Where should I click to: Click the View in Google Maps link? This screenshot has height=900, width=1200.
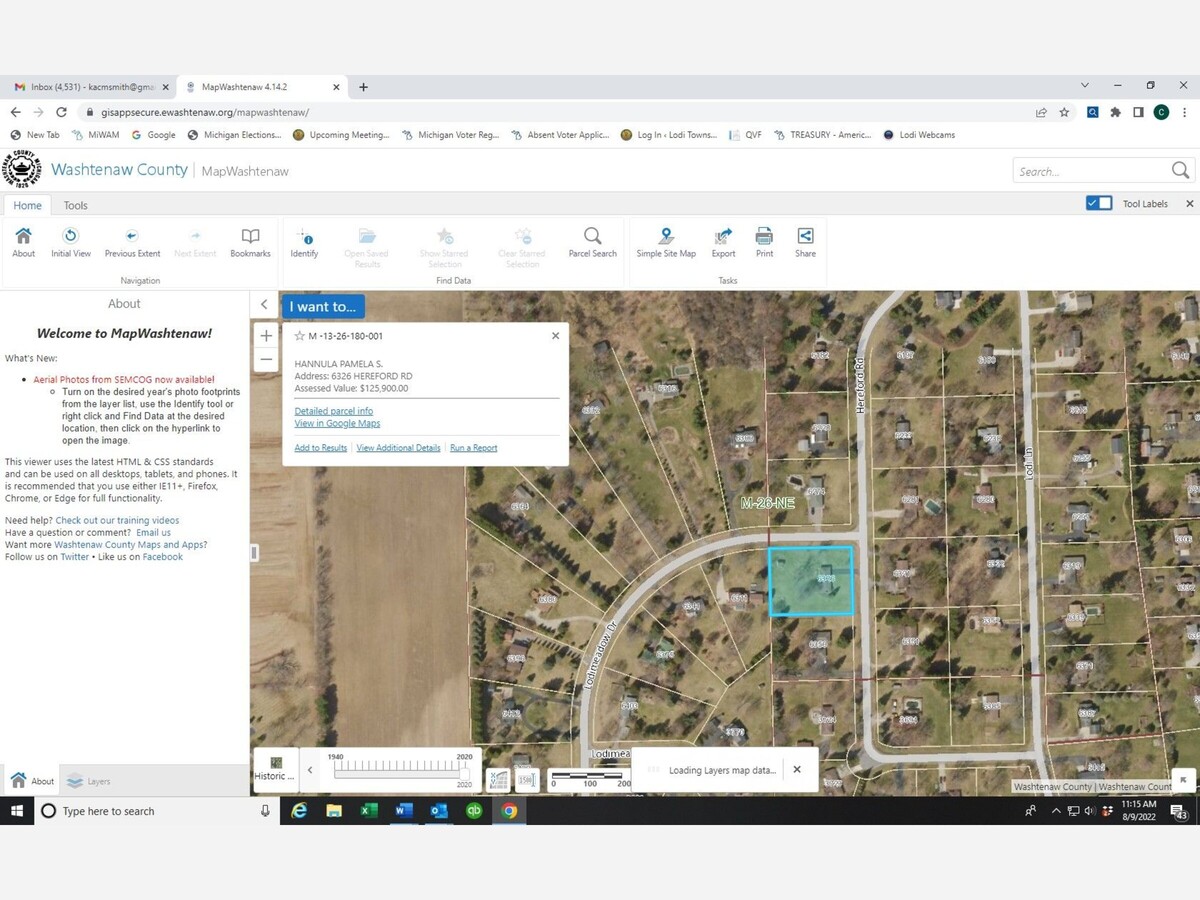(337, 424)
